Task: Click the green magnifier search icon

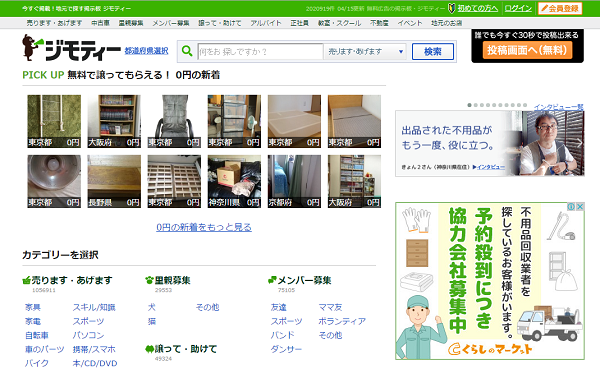Action: (187, 51)
